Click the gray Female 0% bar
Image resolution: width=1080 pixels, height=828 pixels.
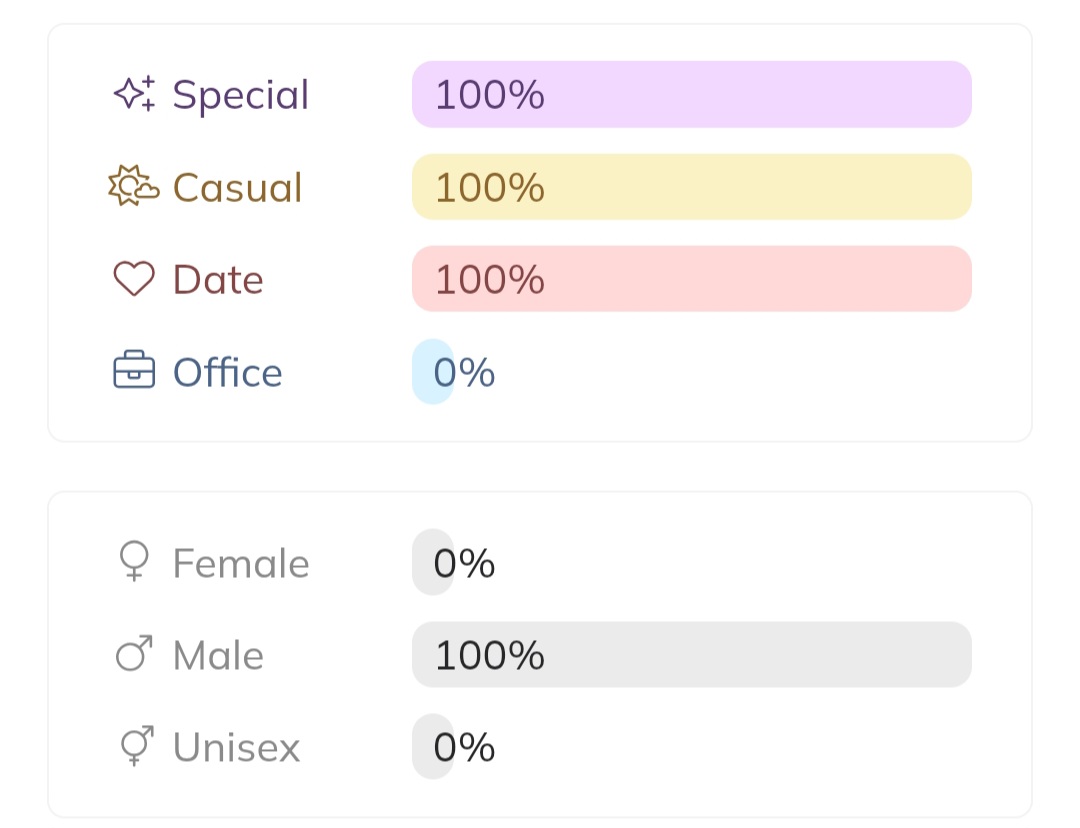tap(433, 562)
